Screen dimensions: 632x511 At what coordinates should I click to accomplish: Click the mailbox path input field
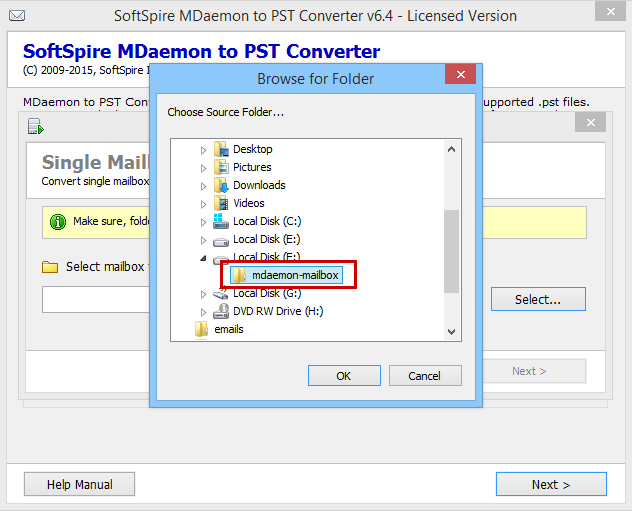(x=96, y=299)
